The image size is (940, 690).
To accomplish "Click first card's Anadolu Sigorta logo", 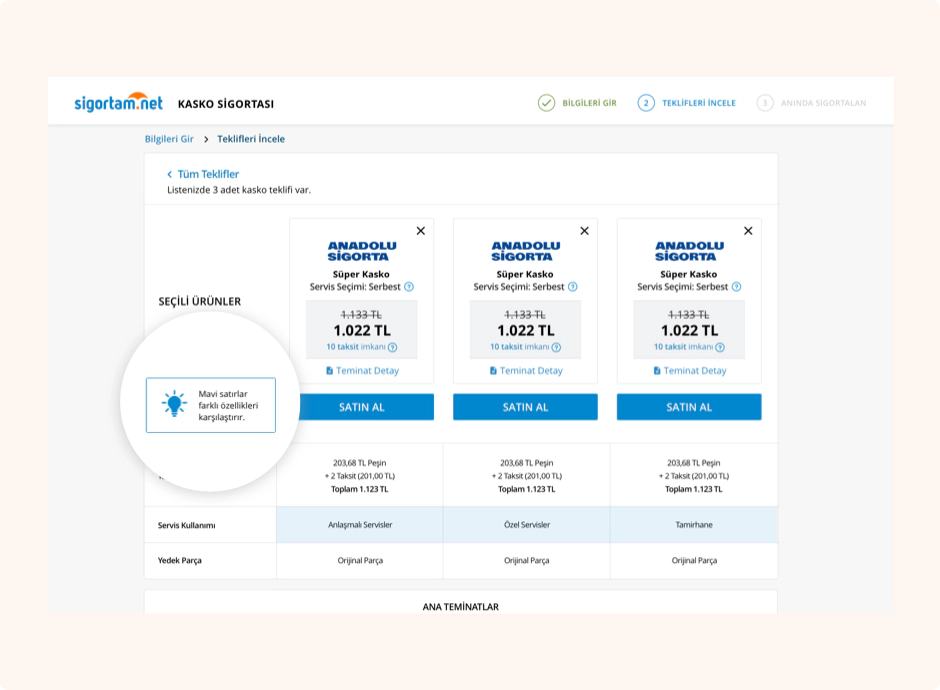I will coord(361,251).
